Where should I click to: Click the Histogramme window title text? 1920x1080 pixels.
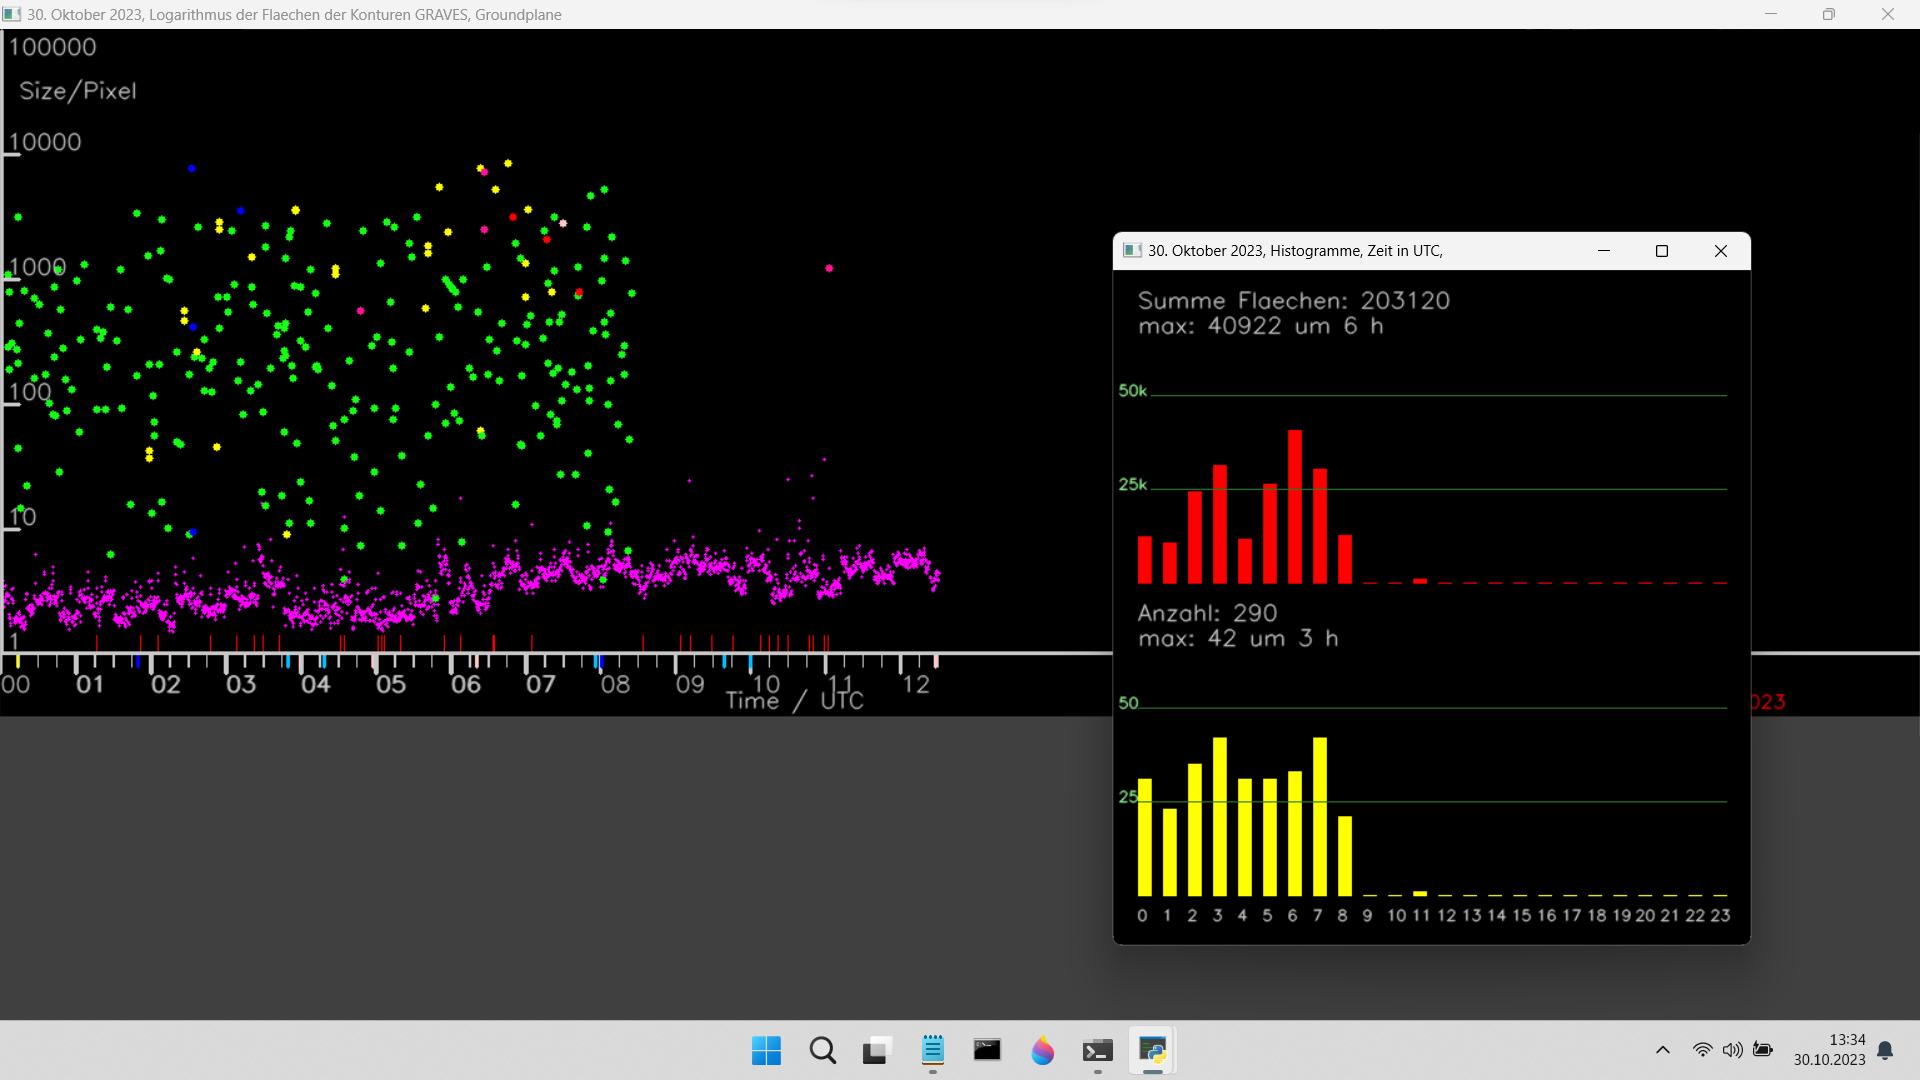point(1295,251)
